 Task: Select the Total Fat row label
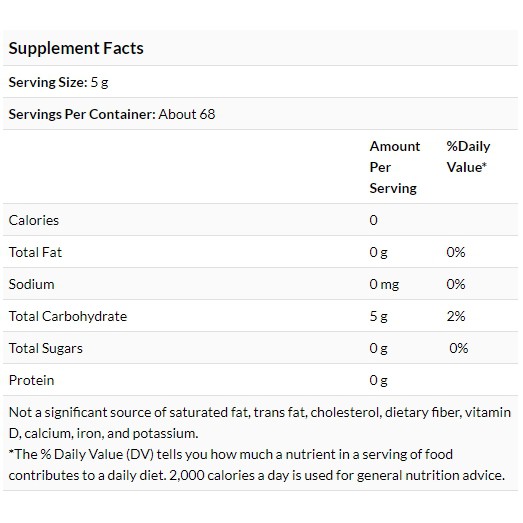point(35,252)
